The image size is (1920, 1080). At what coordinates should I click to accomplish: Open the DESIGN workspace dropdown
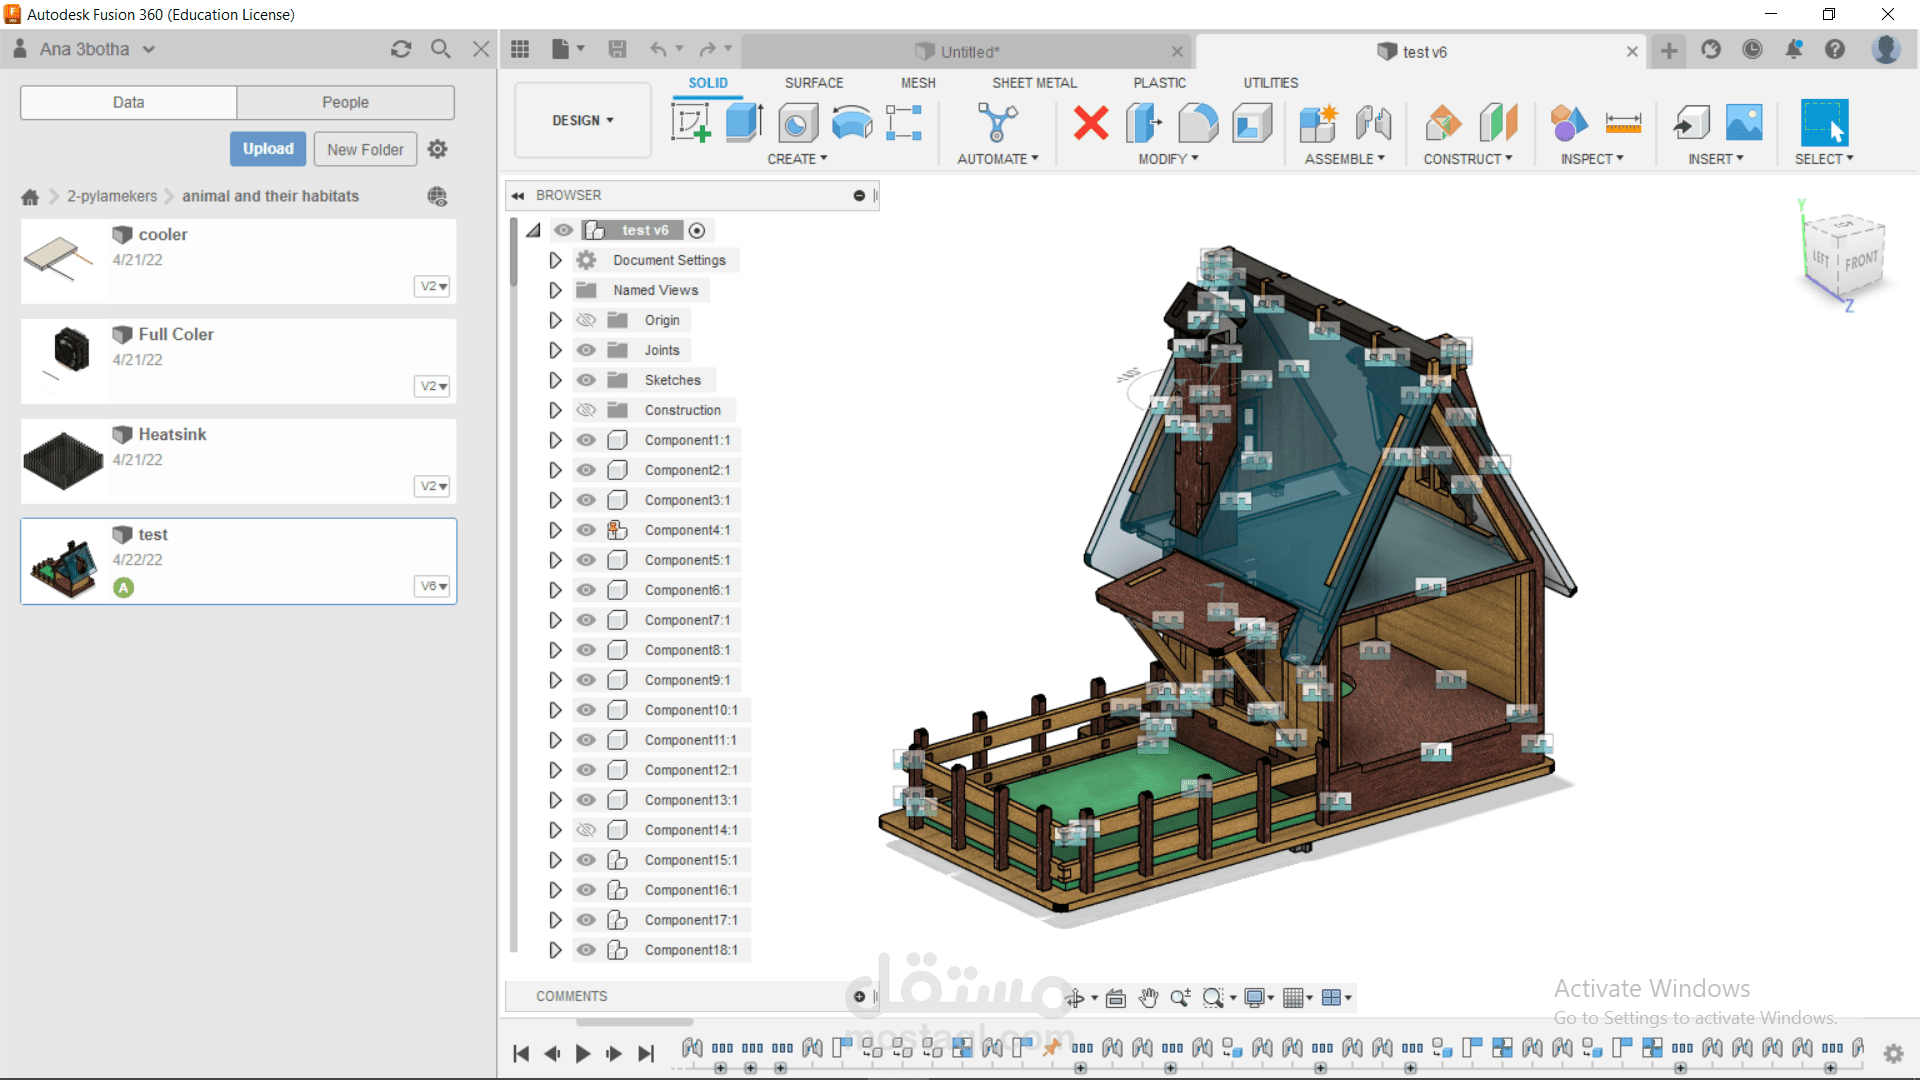[x=583, y=121]
